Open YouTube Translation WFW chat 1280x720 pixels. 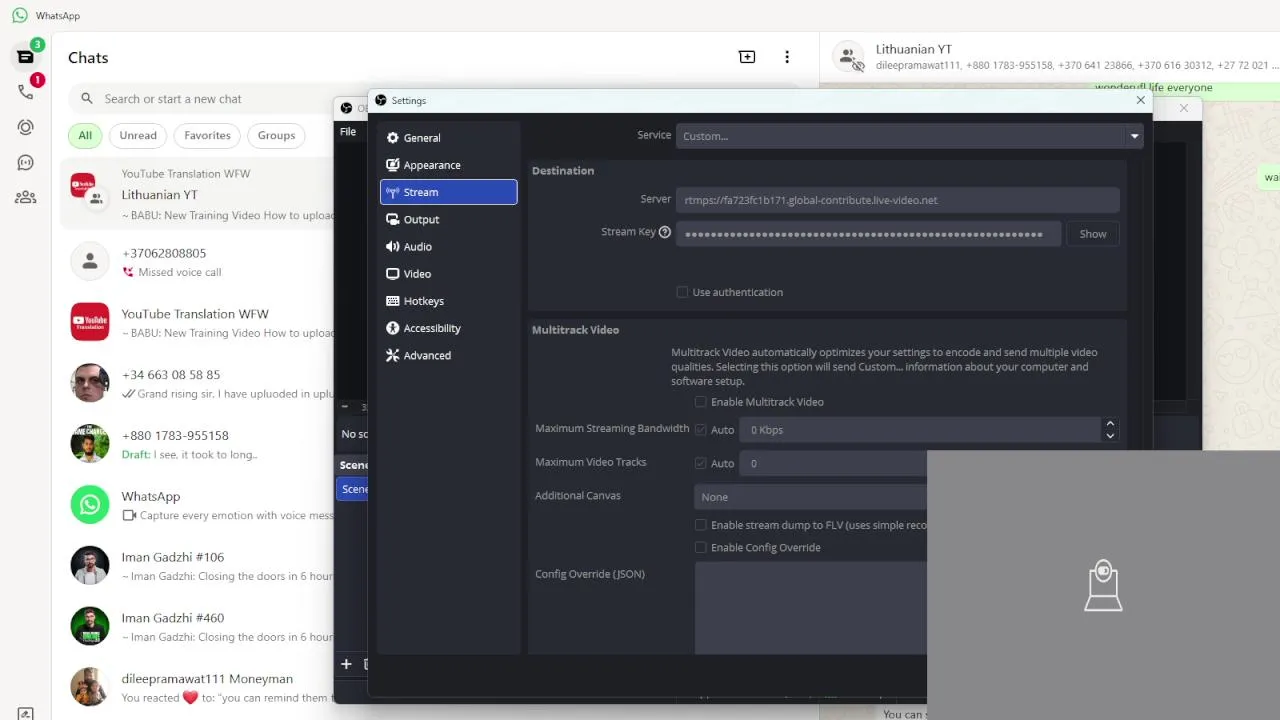[x=198, y=323]
